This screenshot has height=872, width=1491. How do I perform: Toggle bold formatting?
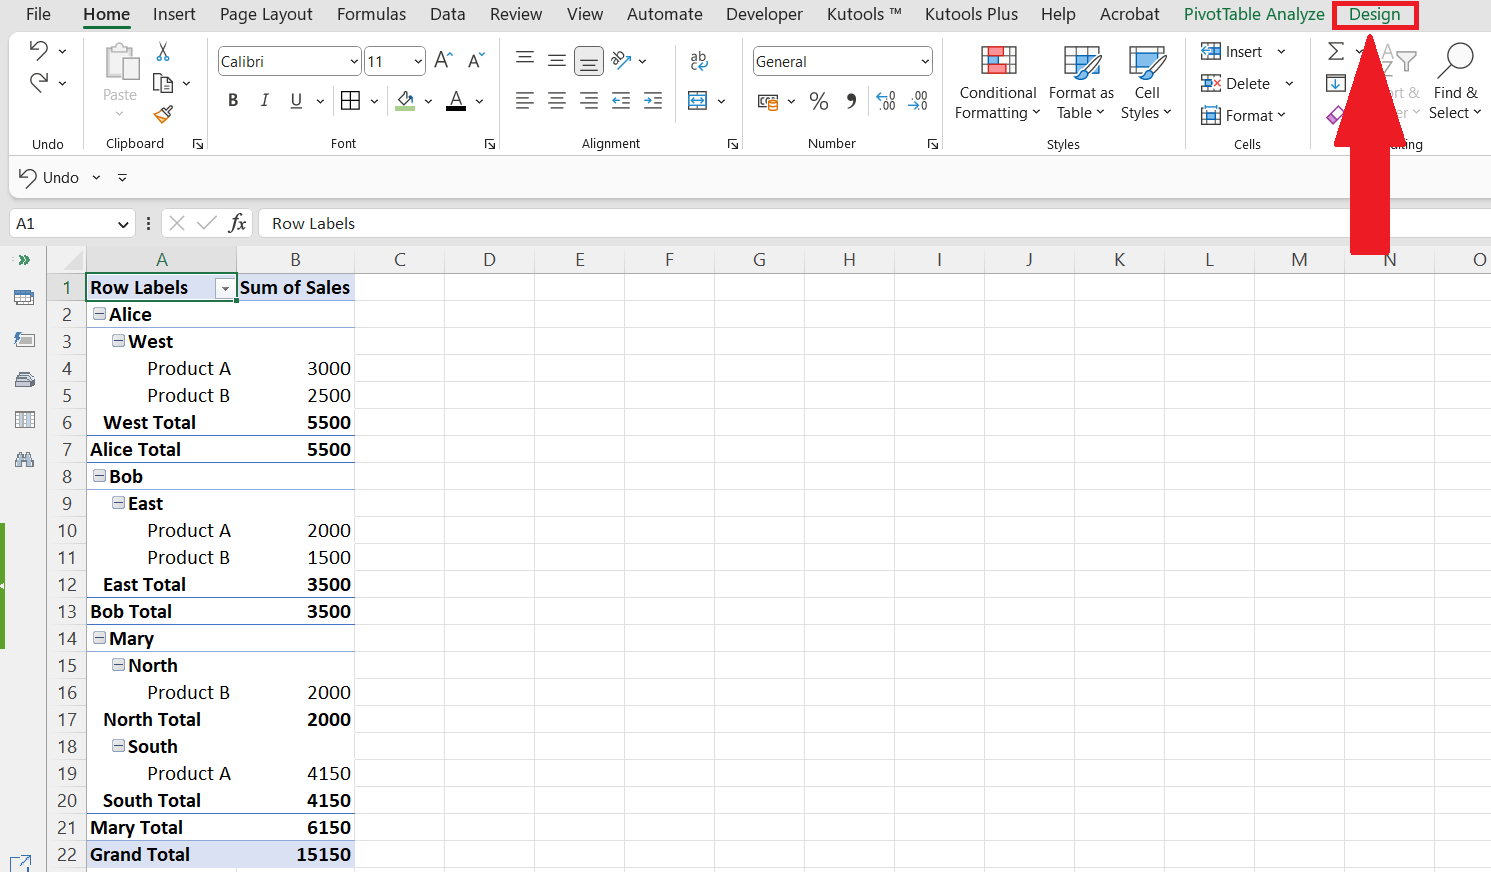232,100
